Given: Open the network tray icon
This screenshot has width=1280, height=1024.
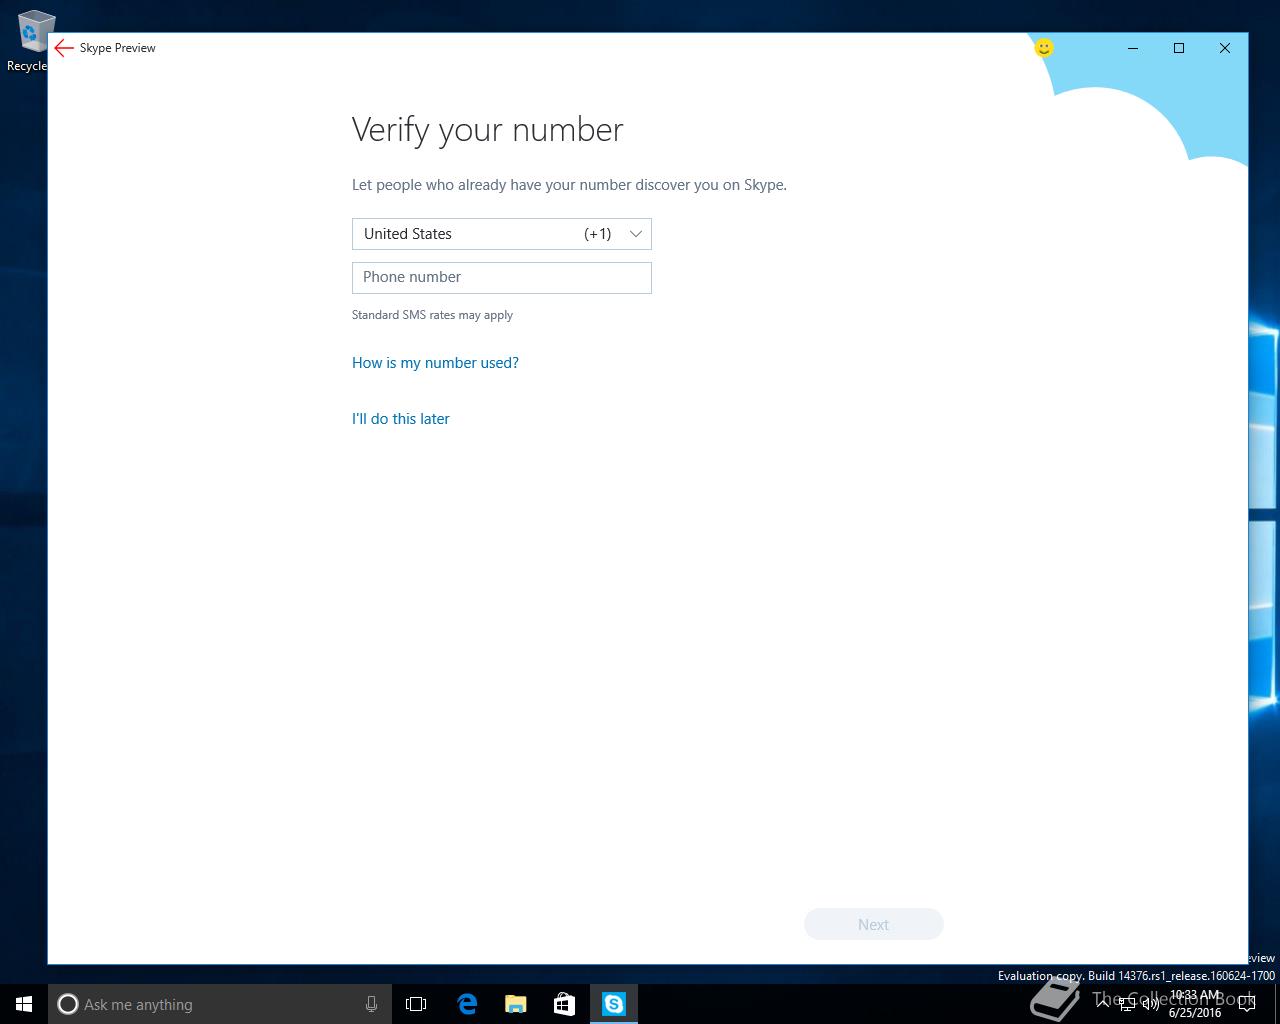Looking at the screenshot, I should tap(1127, 1004).
